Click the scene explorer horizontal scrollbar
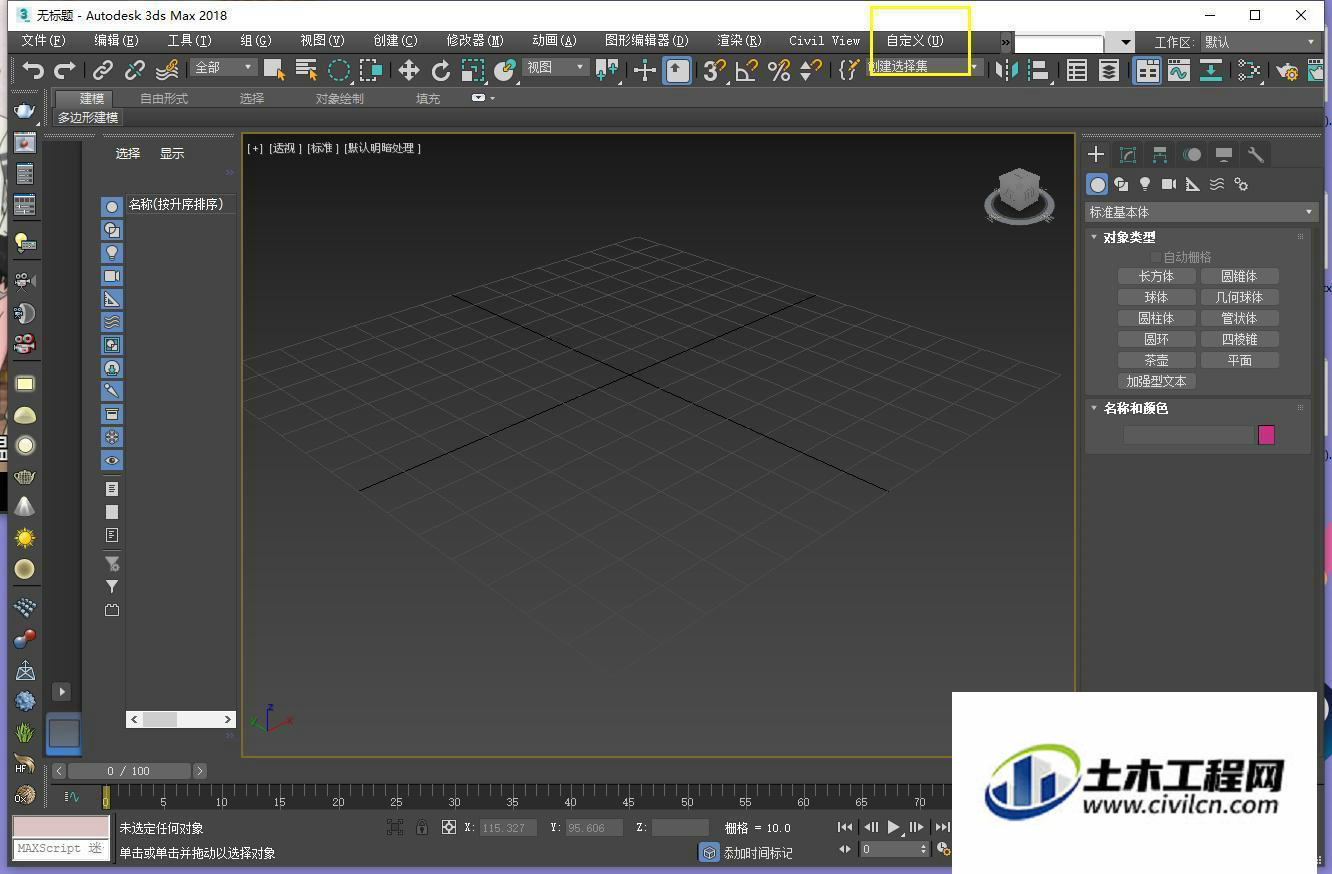Viewport: 1332px width, 874px height. point(181,719)
